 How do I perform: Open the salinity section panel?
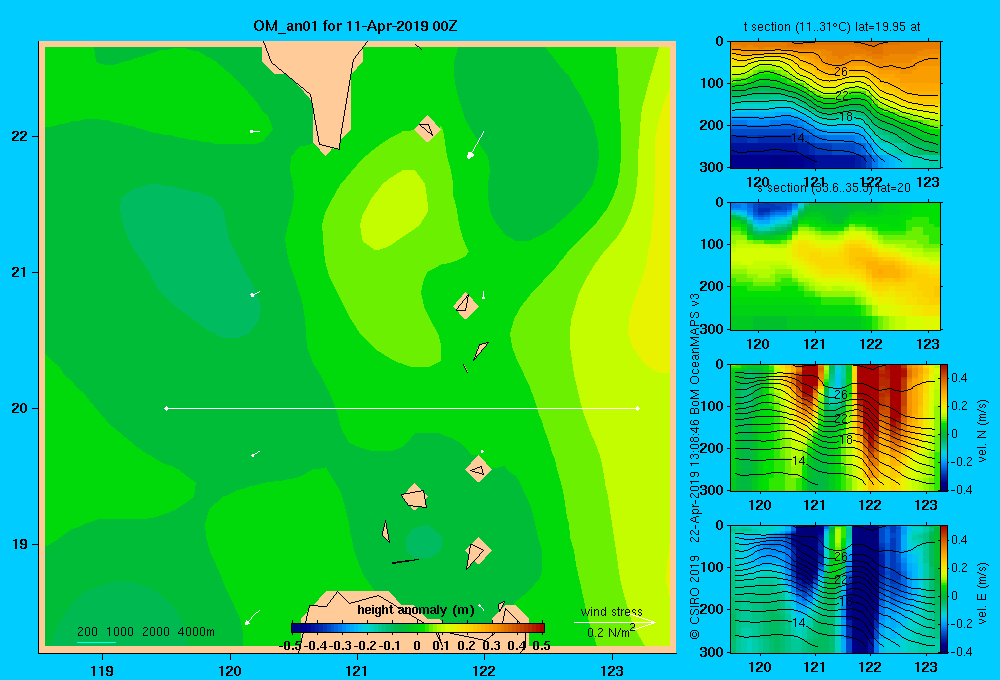[x=835, y=266]
